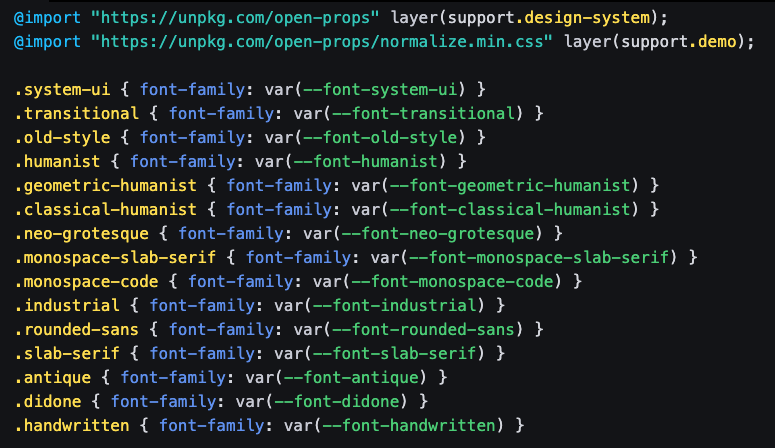The height and width of the screenshot is (448, 775).
Task: Click the .antique selector
Action: tap(52, 378)
